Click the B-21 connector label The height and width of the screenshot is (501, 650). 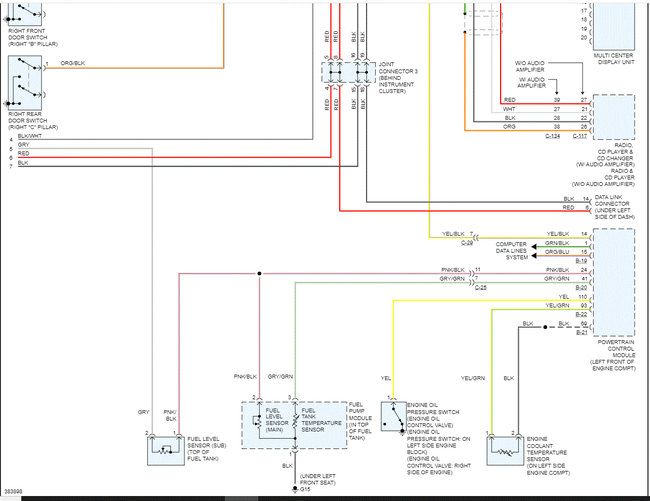582,332
